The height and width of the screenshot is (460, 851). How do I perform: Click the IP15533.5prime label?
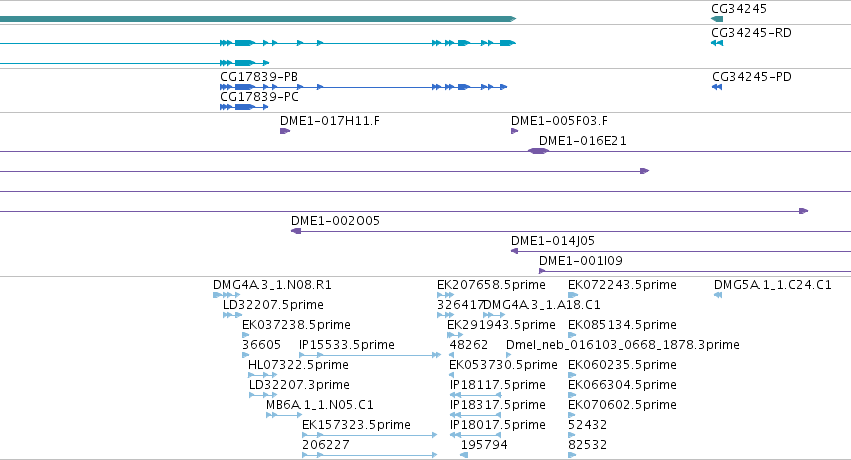coord(347,344)
